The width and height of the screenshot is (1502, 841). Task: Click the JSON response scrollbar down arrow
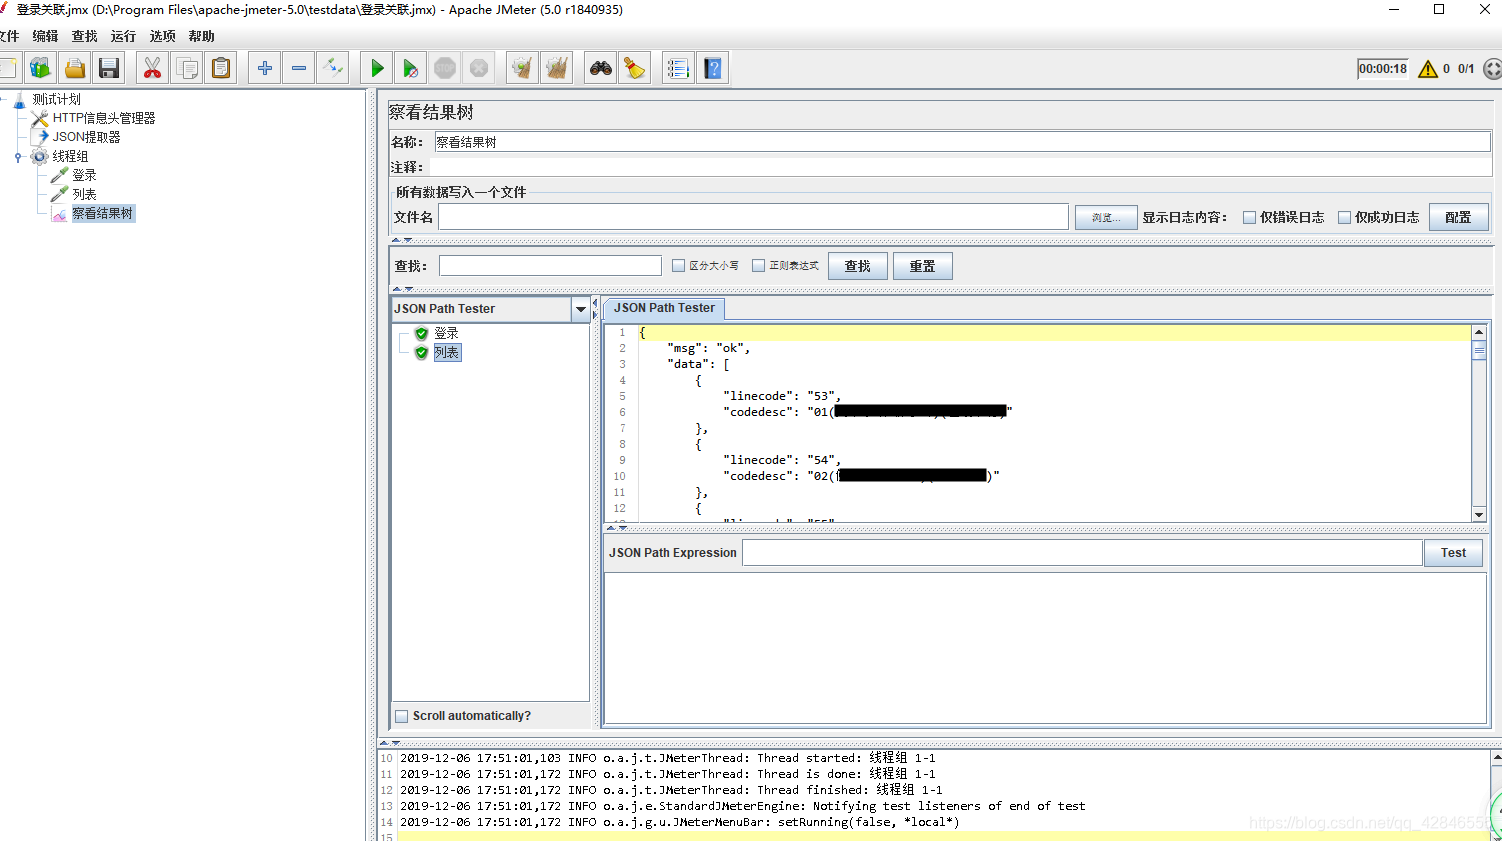1479,514
